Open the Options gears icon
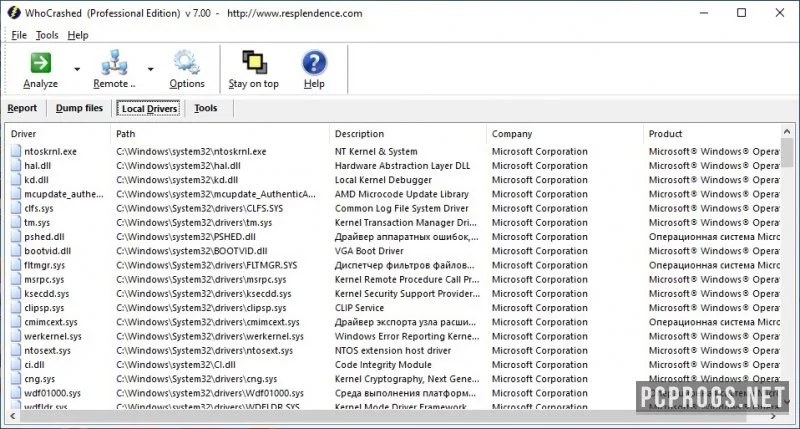800x429 pixels. [187, 63]
